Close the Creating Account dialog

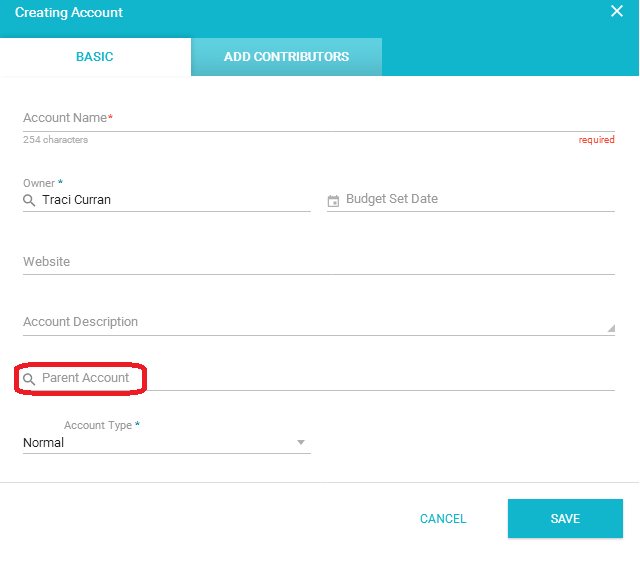click(616, 11)
